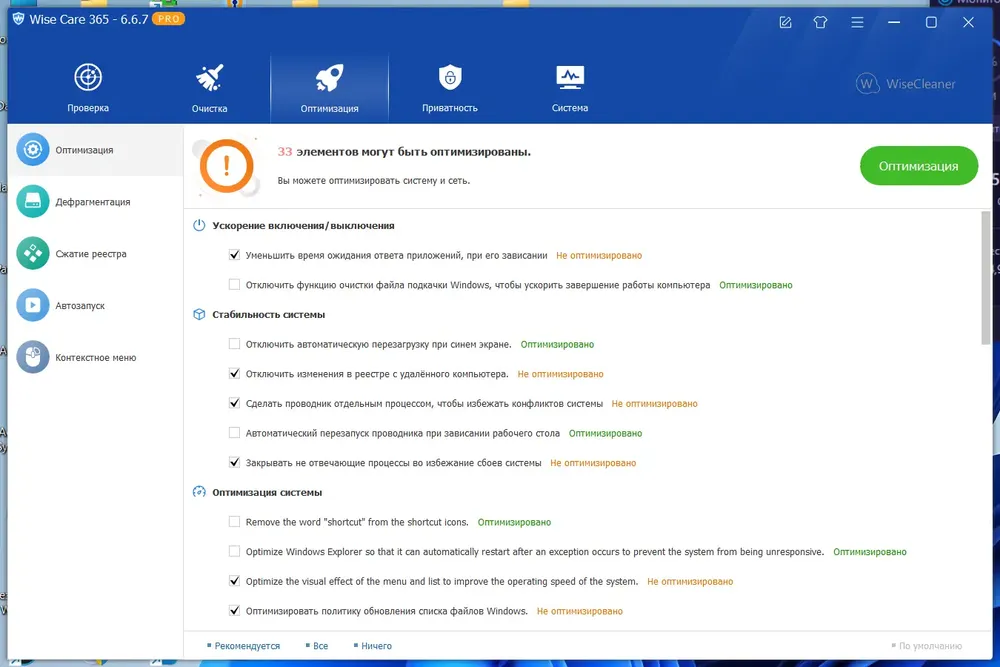The height and width of the screenshot is (667, 1000).
Task: Click the Автозапуск play icon
Action: click(x=33, y=306)
